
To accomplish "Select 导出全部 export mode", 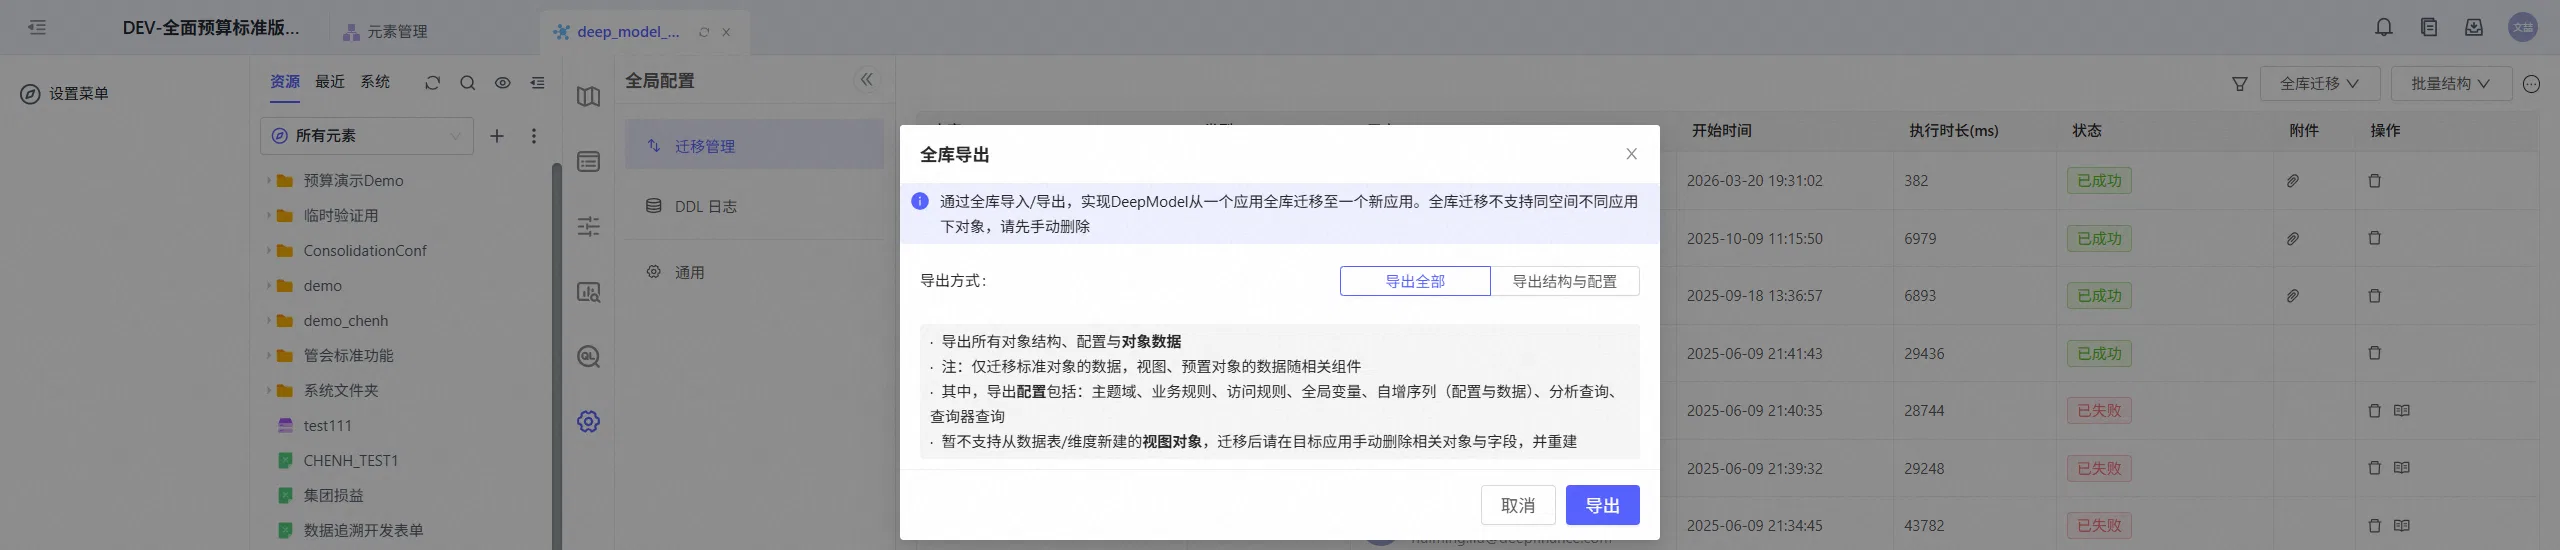I will [x=1415, y=281].
